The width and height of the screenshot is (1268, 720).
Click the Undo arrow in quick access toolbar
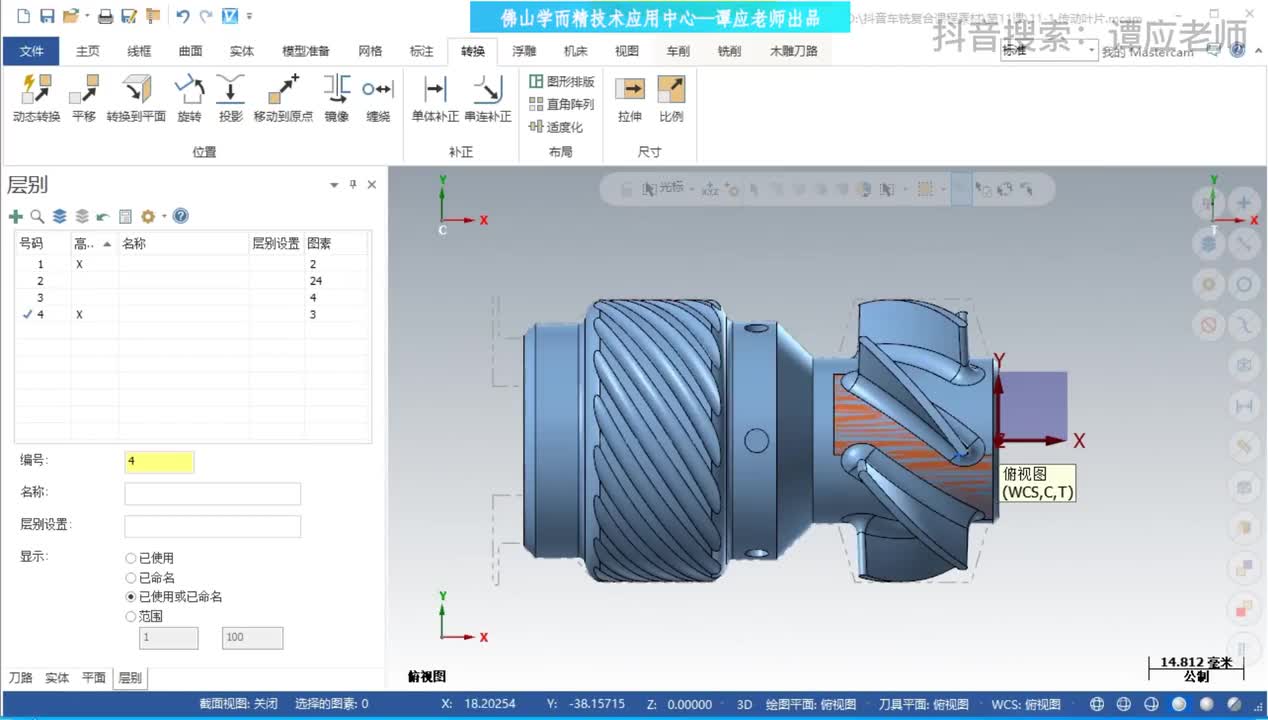pos(182,16)
